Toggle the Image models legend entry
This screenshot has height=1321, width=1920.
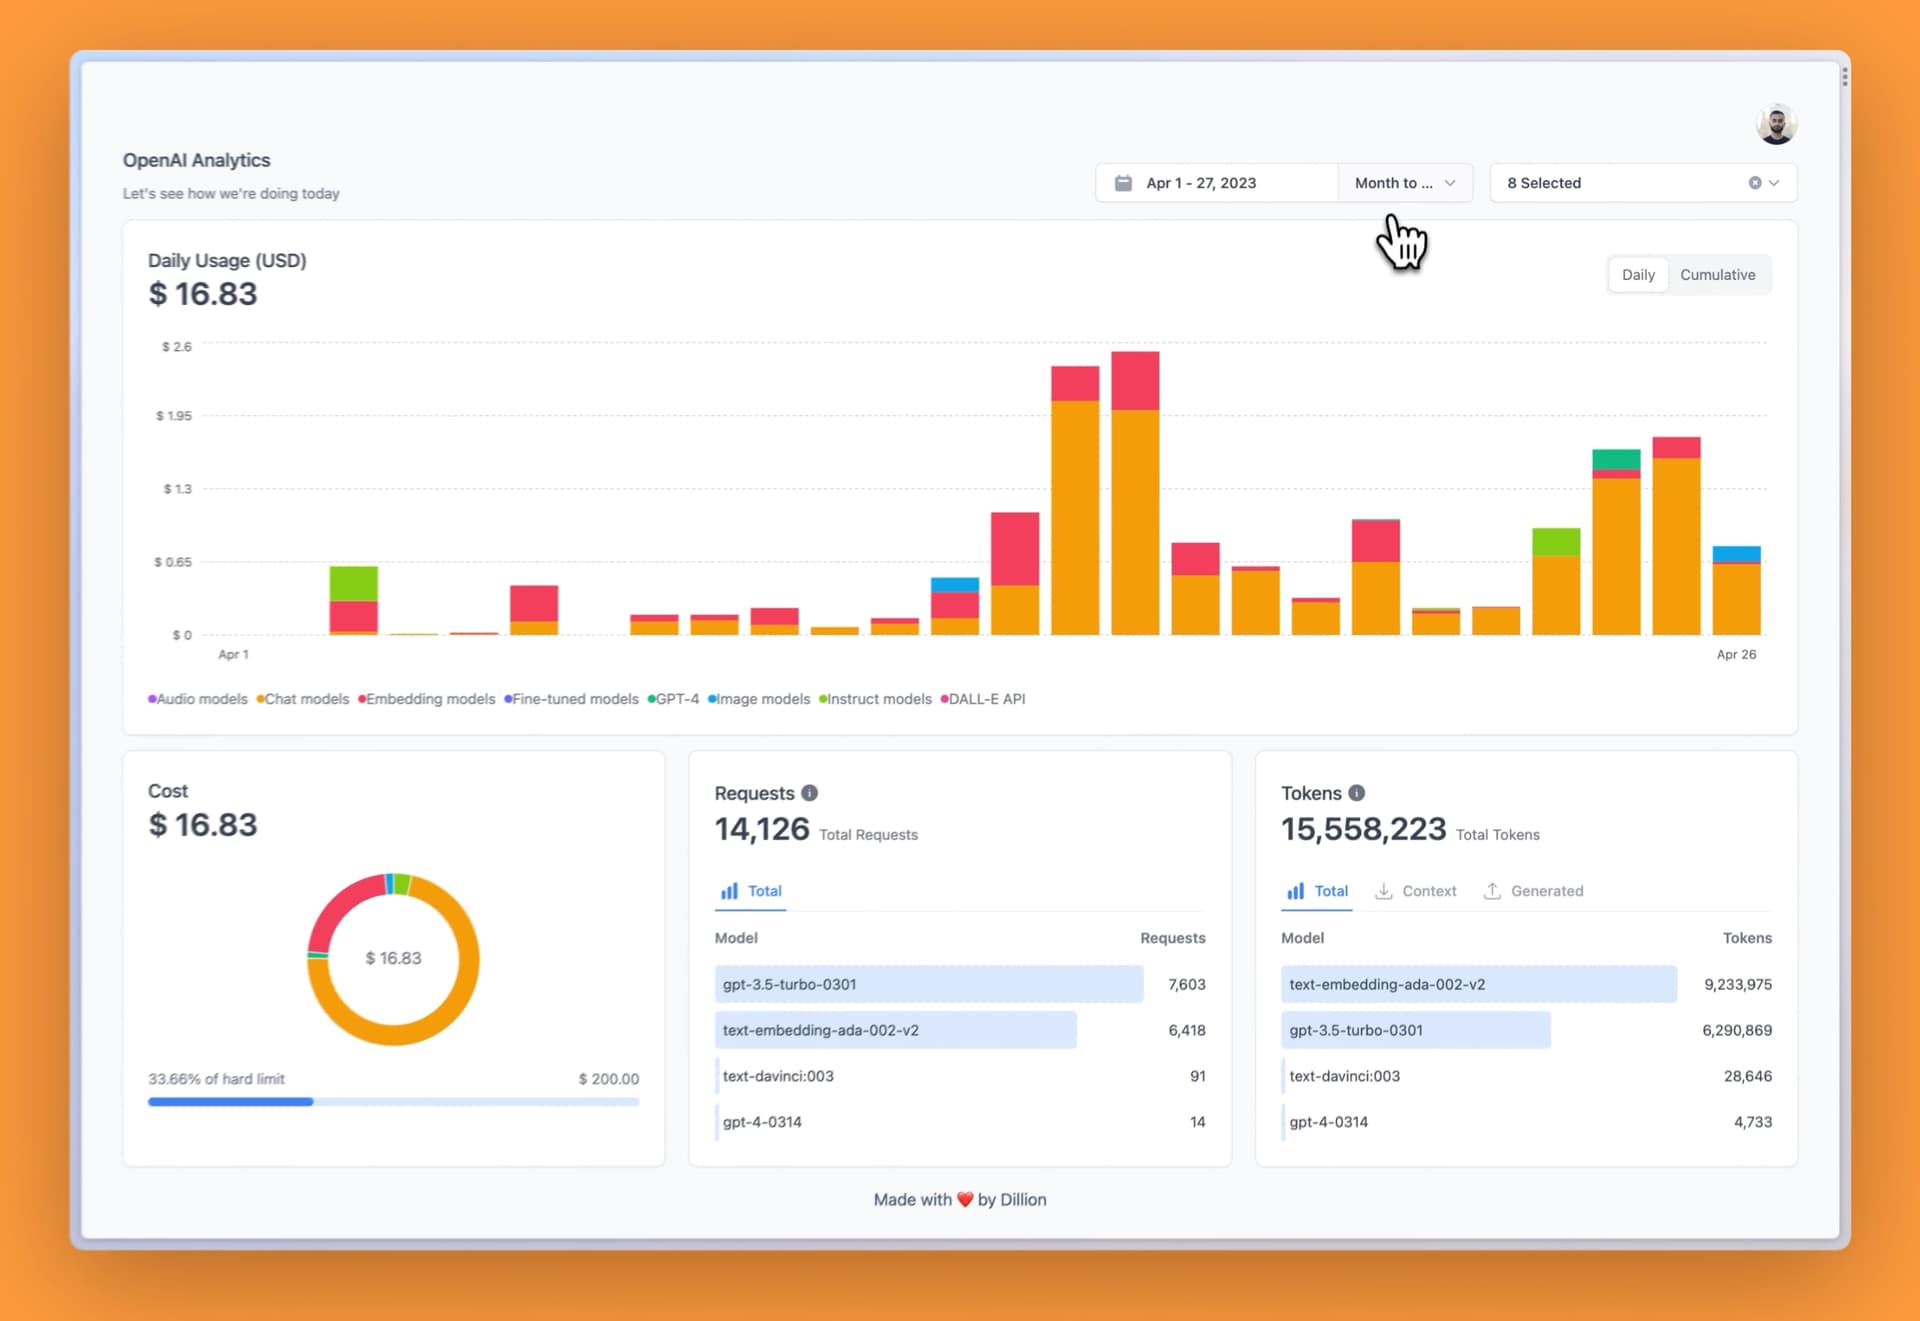[759, 699]
